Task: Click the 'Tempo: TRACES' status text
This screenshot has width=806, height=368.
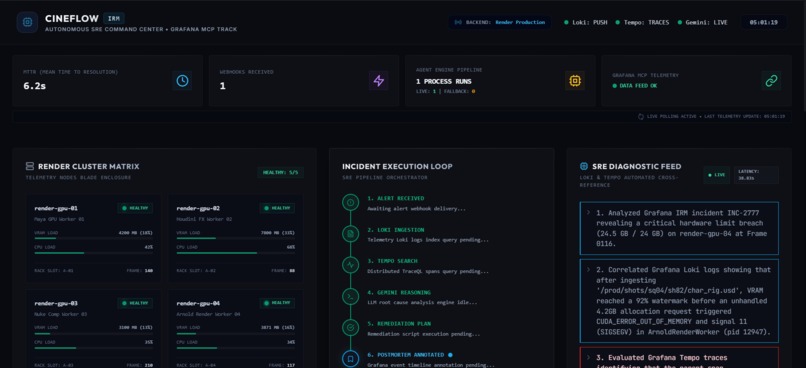Action: coord(646,23)
